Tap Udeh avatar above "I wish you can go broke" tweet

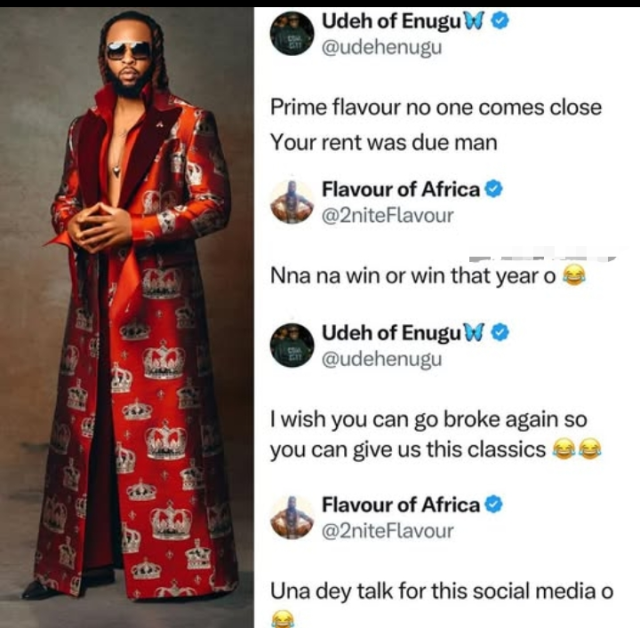pos(291,345)
